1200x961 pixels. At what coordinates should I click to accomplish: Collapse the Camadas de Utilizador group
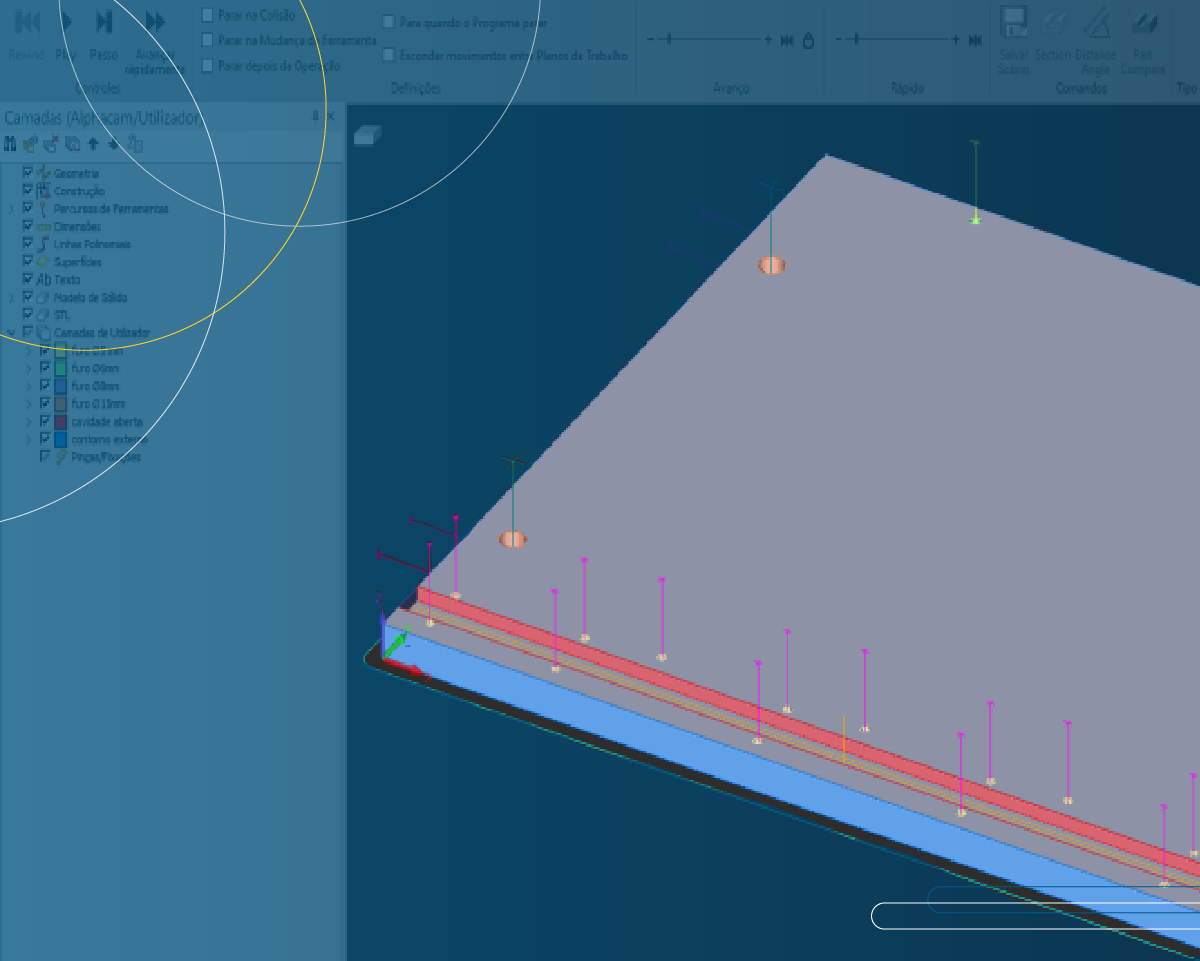point(12,332)
